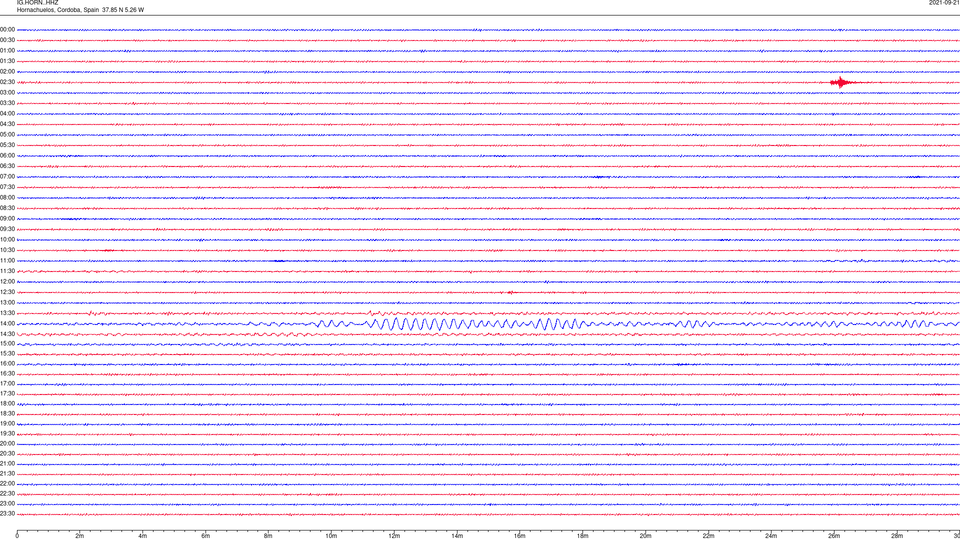Click the 12:30 row time label

7,292
